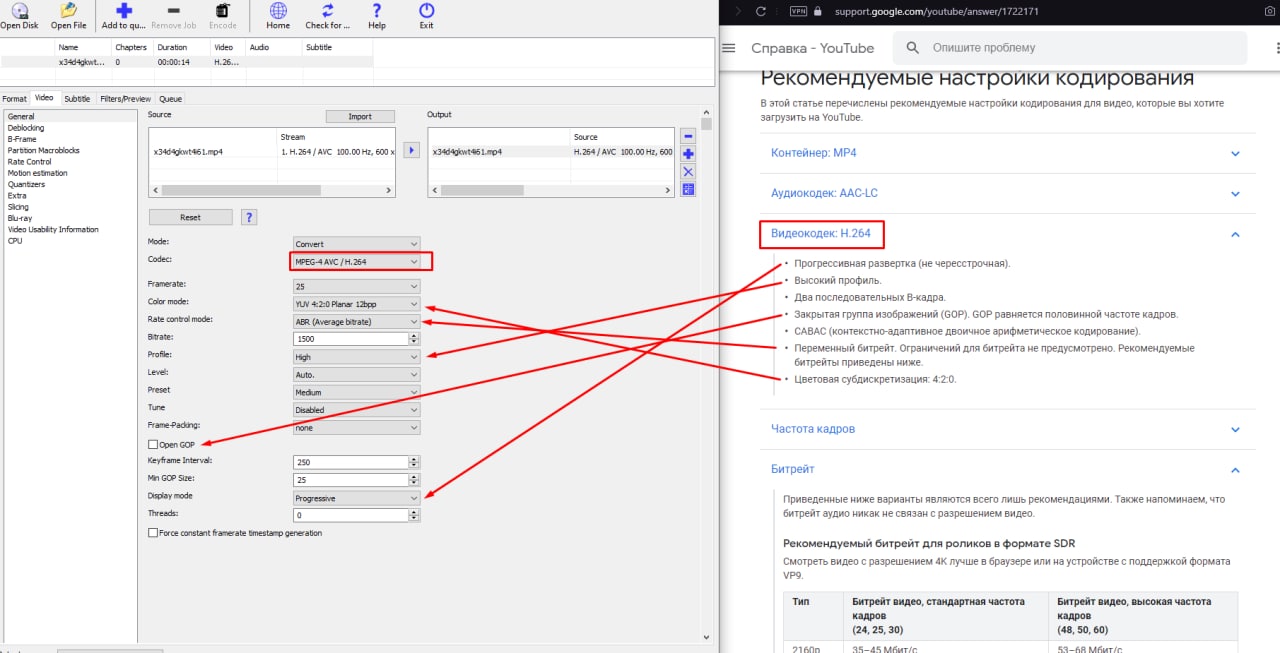Screen dimensions: 1280x653
Task: Click the Keyframe Interval field
Action: 351,462
